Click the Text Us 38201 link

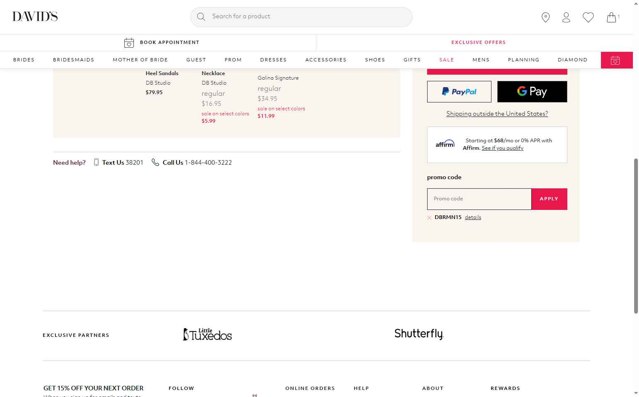click(122, 162)
